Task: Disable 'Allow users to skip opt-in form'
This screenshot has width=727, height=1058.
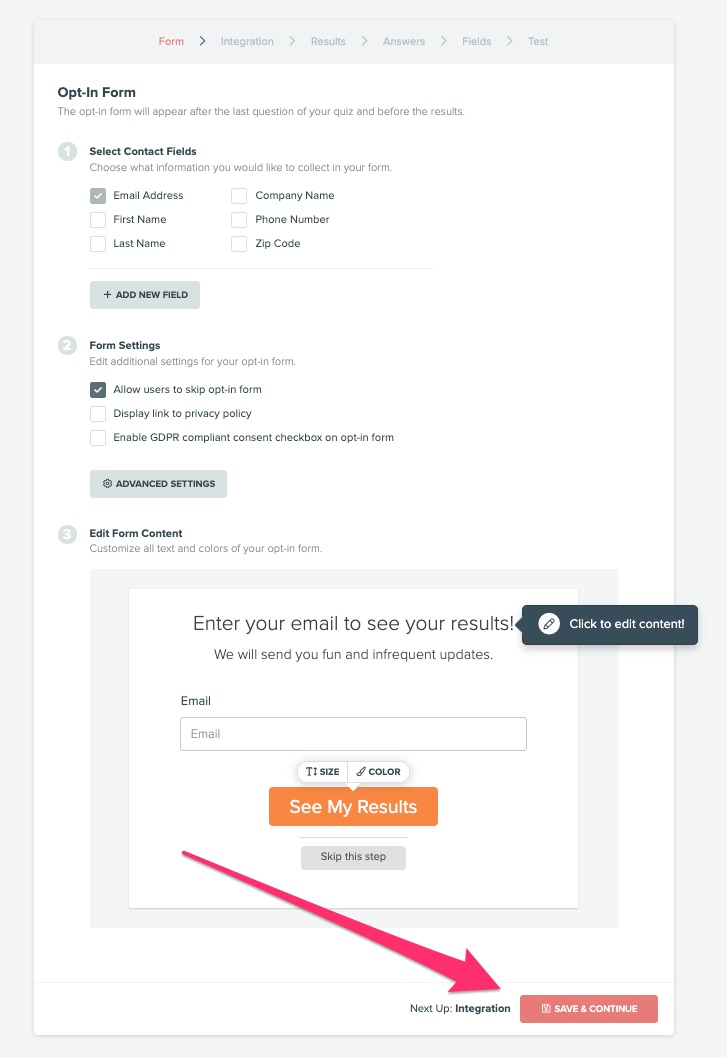Action: click(97, 389)
